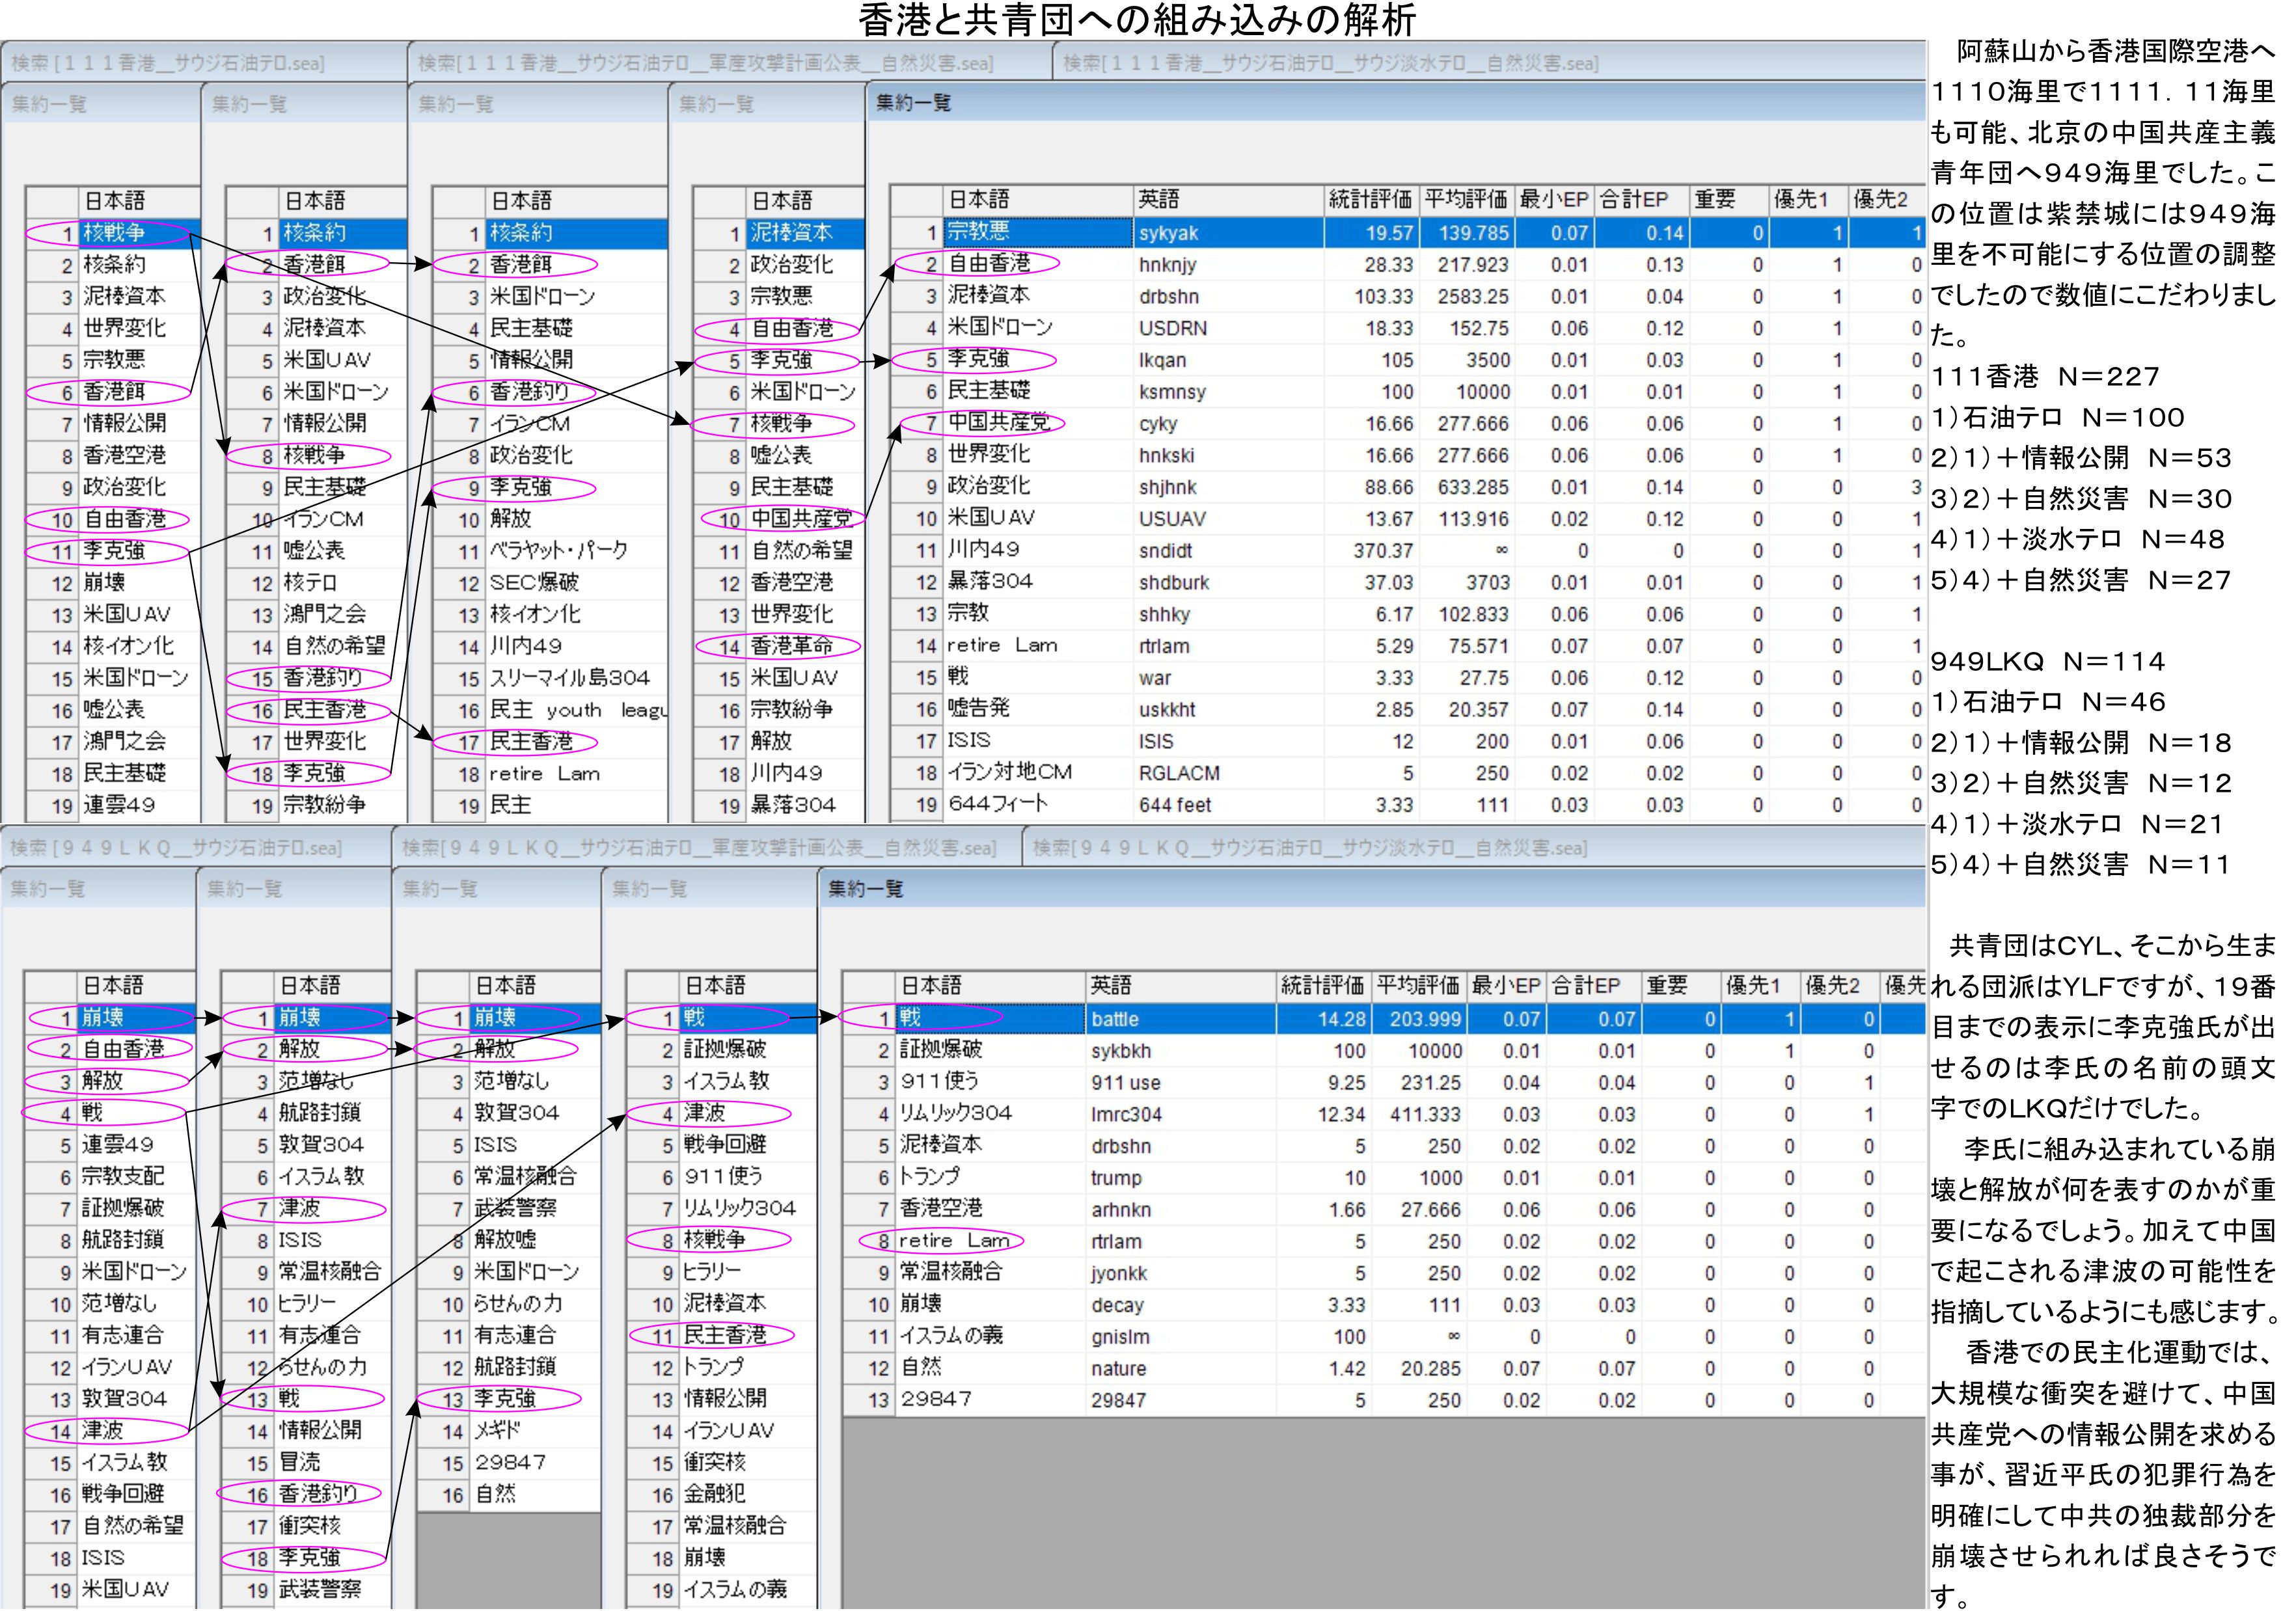Select the 金融犯 list entry
The width and height of the screenshot is (2296, 1611).
(x=714, y=1493)
